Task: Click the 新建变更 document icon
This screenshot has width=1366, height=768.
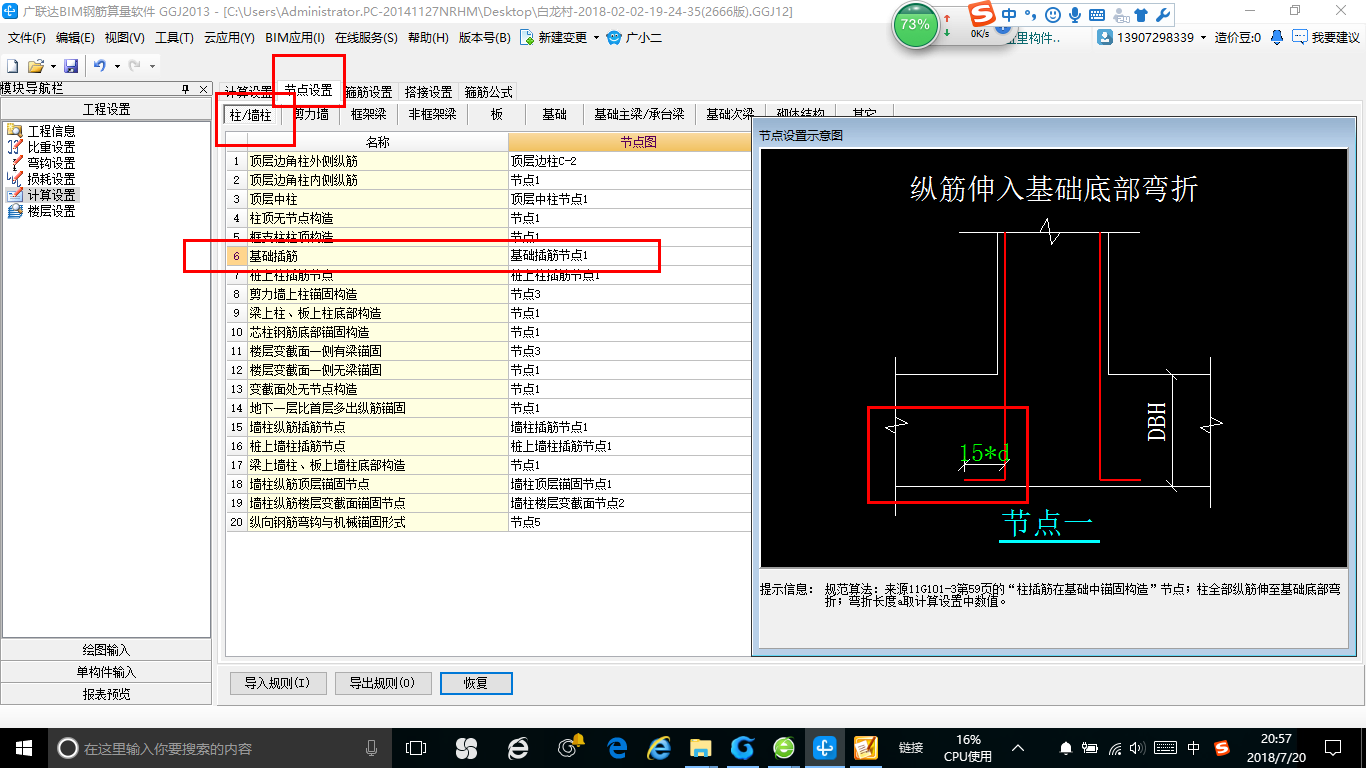Action: click(x=526, y=37)
